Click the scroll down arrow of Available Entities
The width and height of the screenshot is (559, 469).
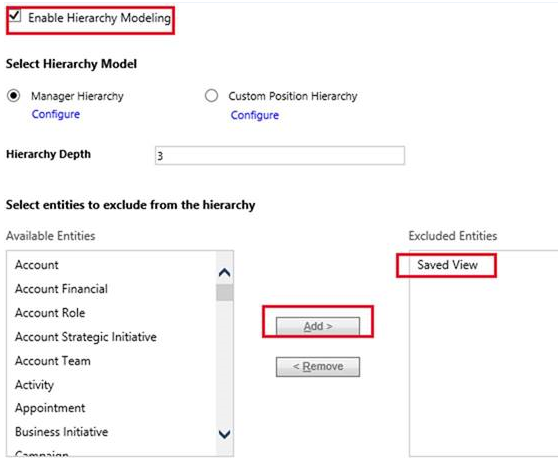[x=225, y=434]
